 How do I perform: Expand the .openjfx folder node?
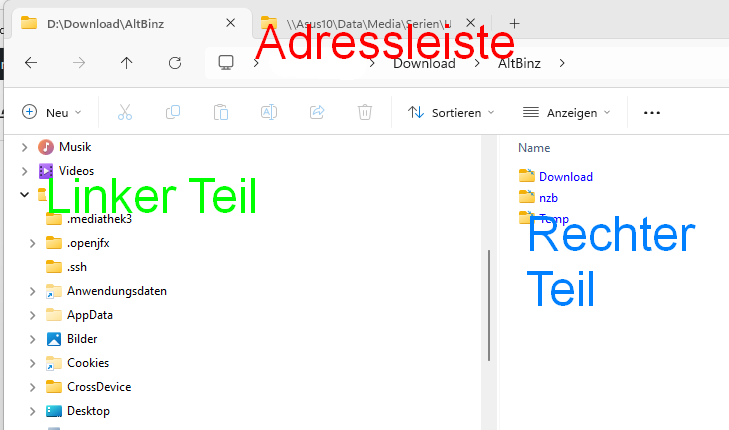click(32, 243)
